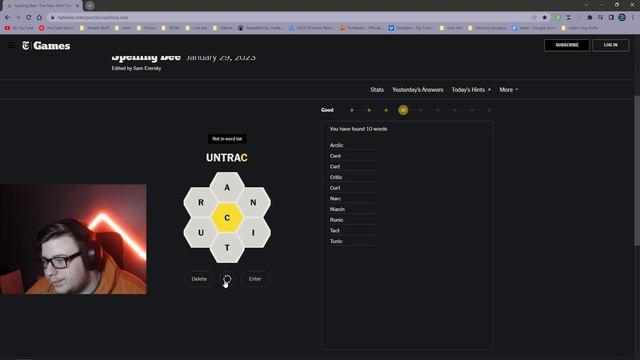Open the Chrome three-dot menu
Image resolution: width=640 pixels, height=360 pixels.
[633, 18]
